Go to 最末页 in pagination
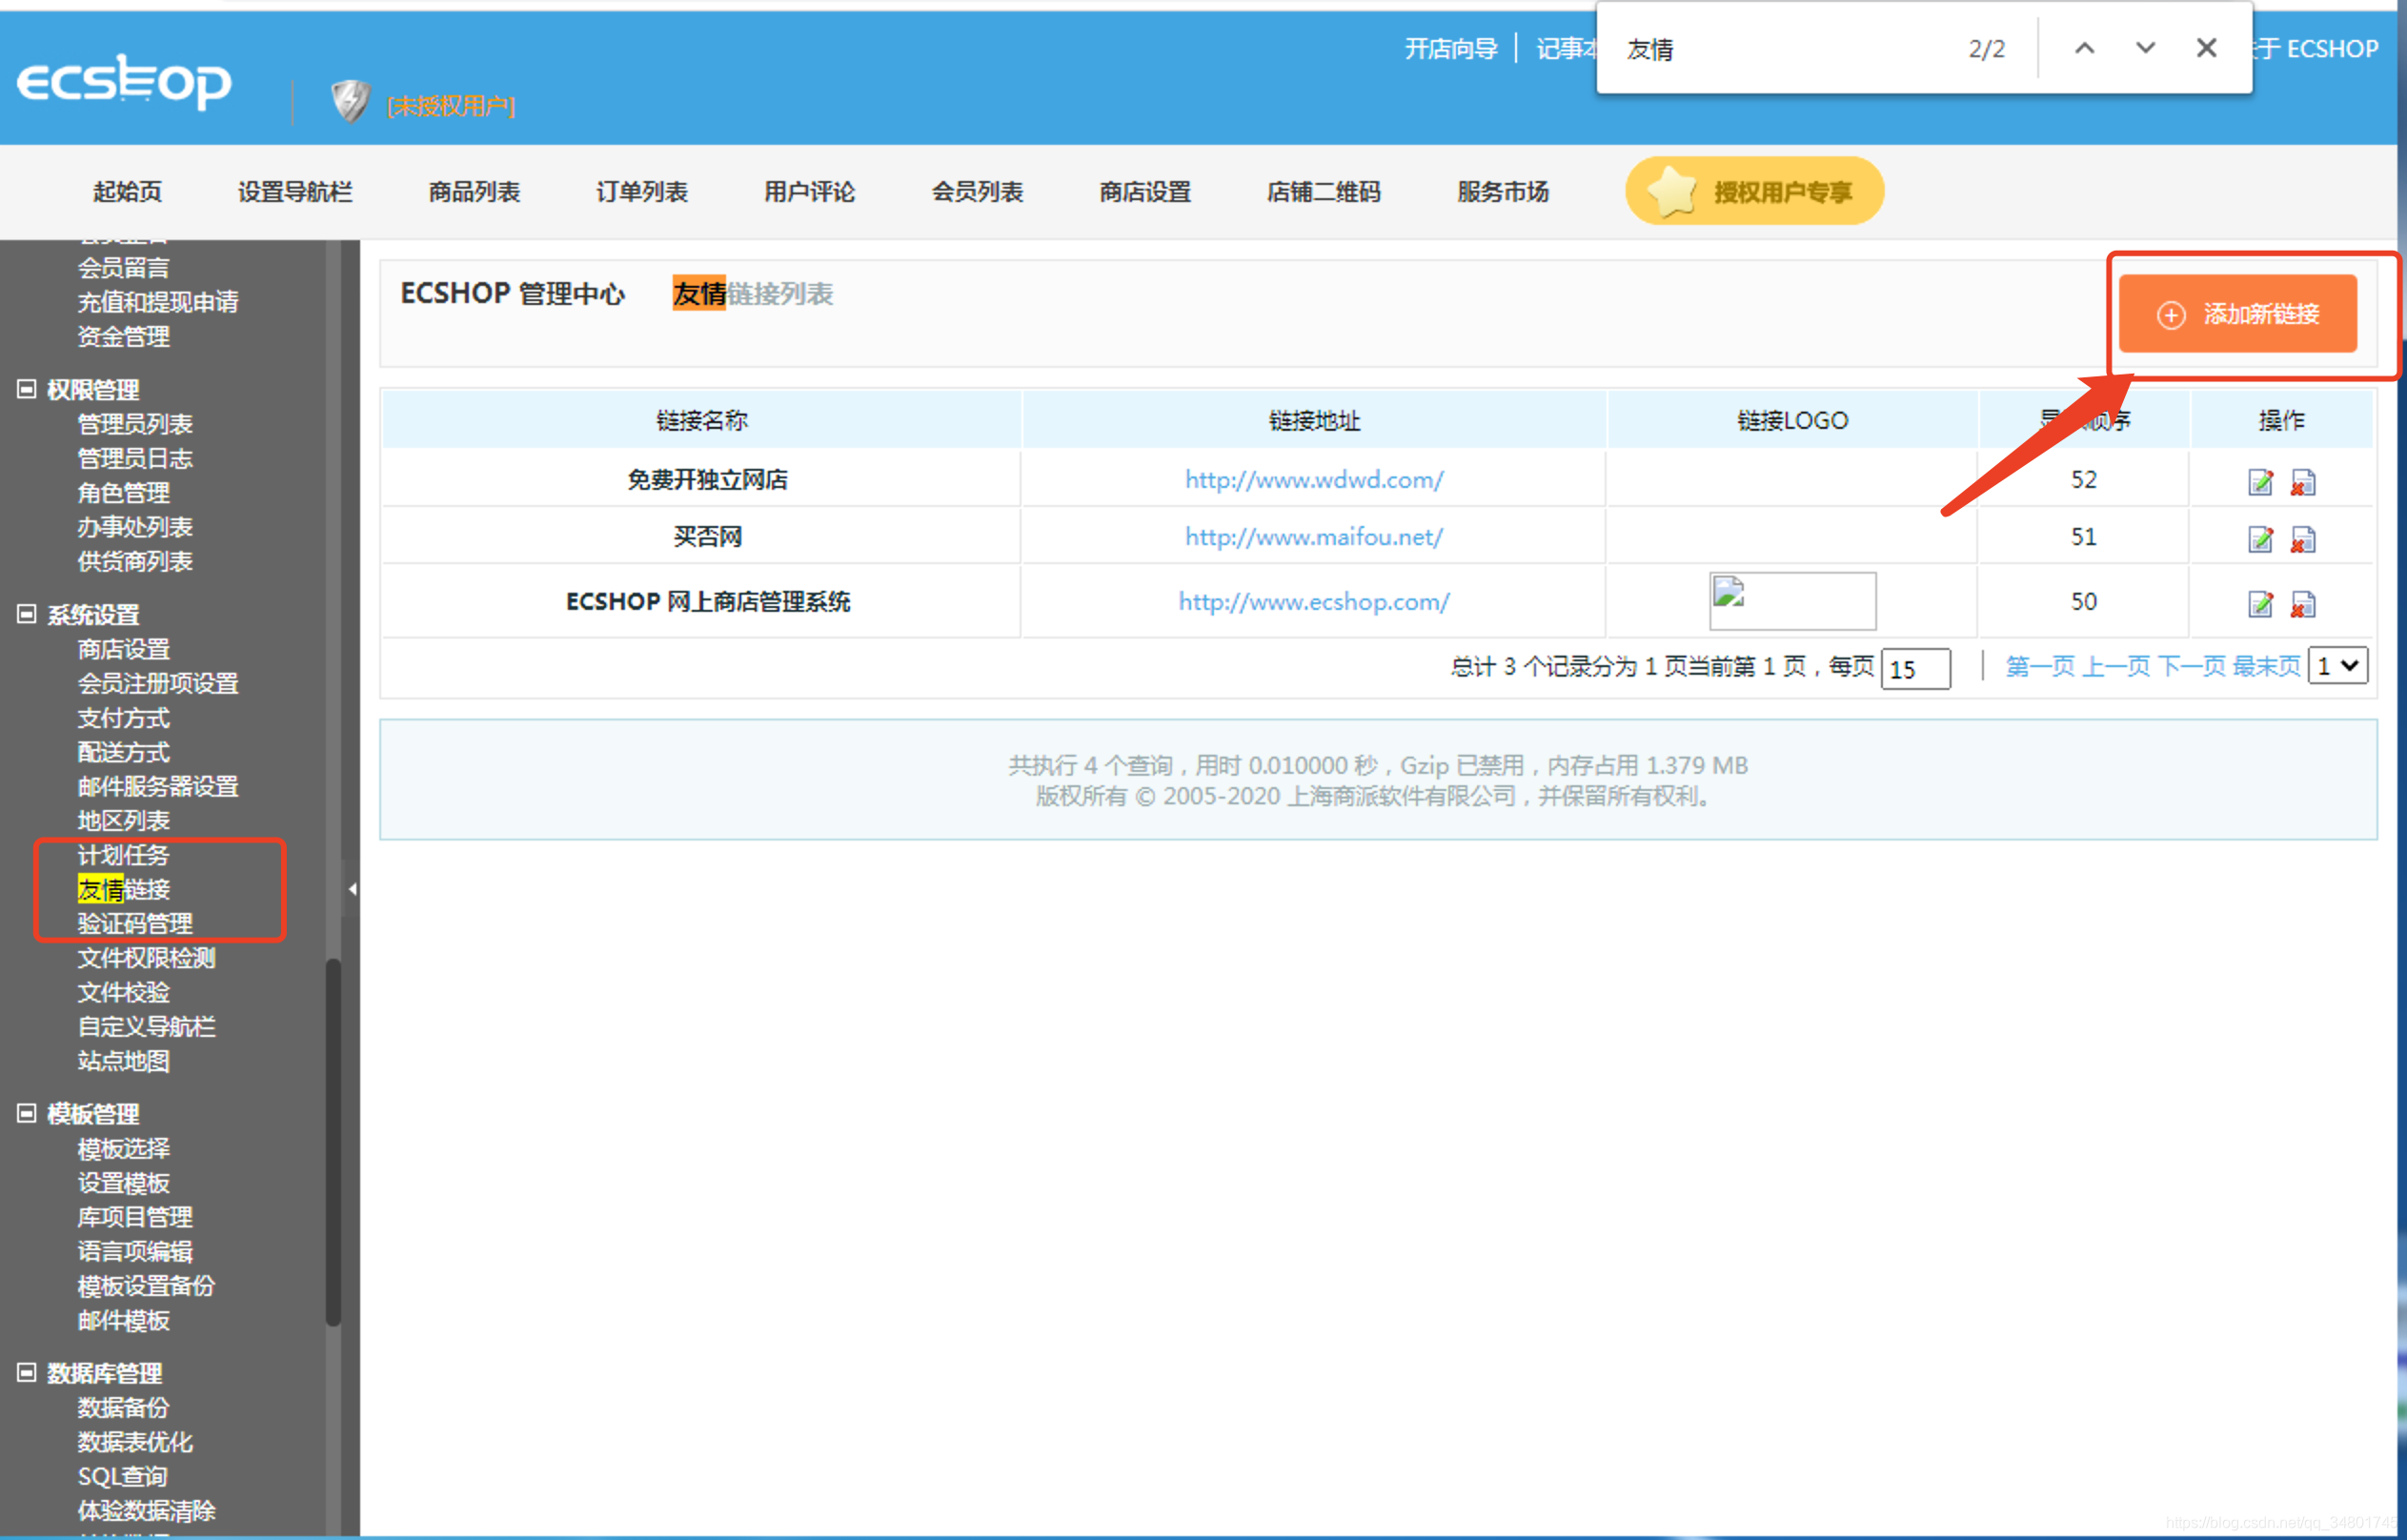Image resolution: width=2407 pixels, height=1540 pixels. 2266,666
